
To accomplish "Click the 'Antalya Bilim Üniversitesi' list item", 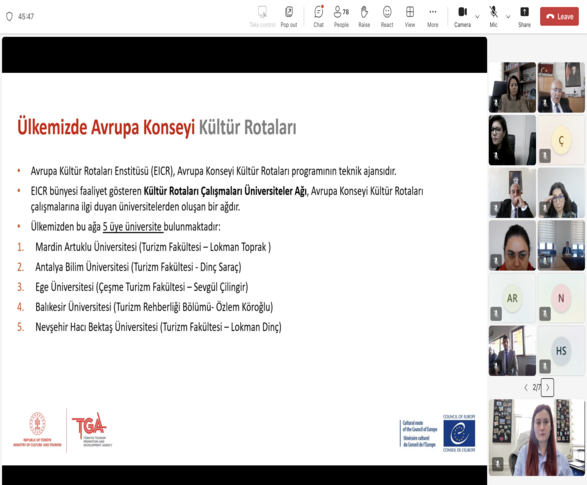I will 138,267.
